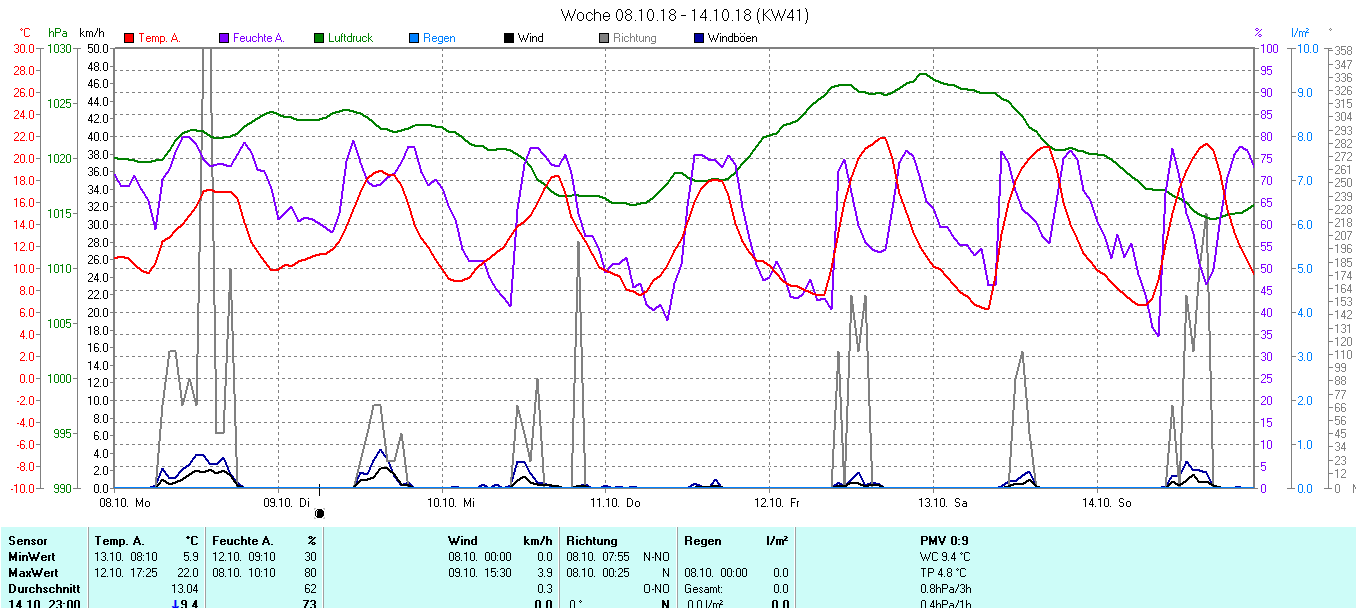Click the Richtung header in the data table
1356x608 pixels.
point(592,541)
